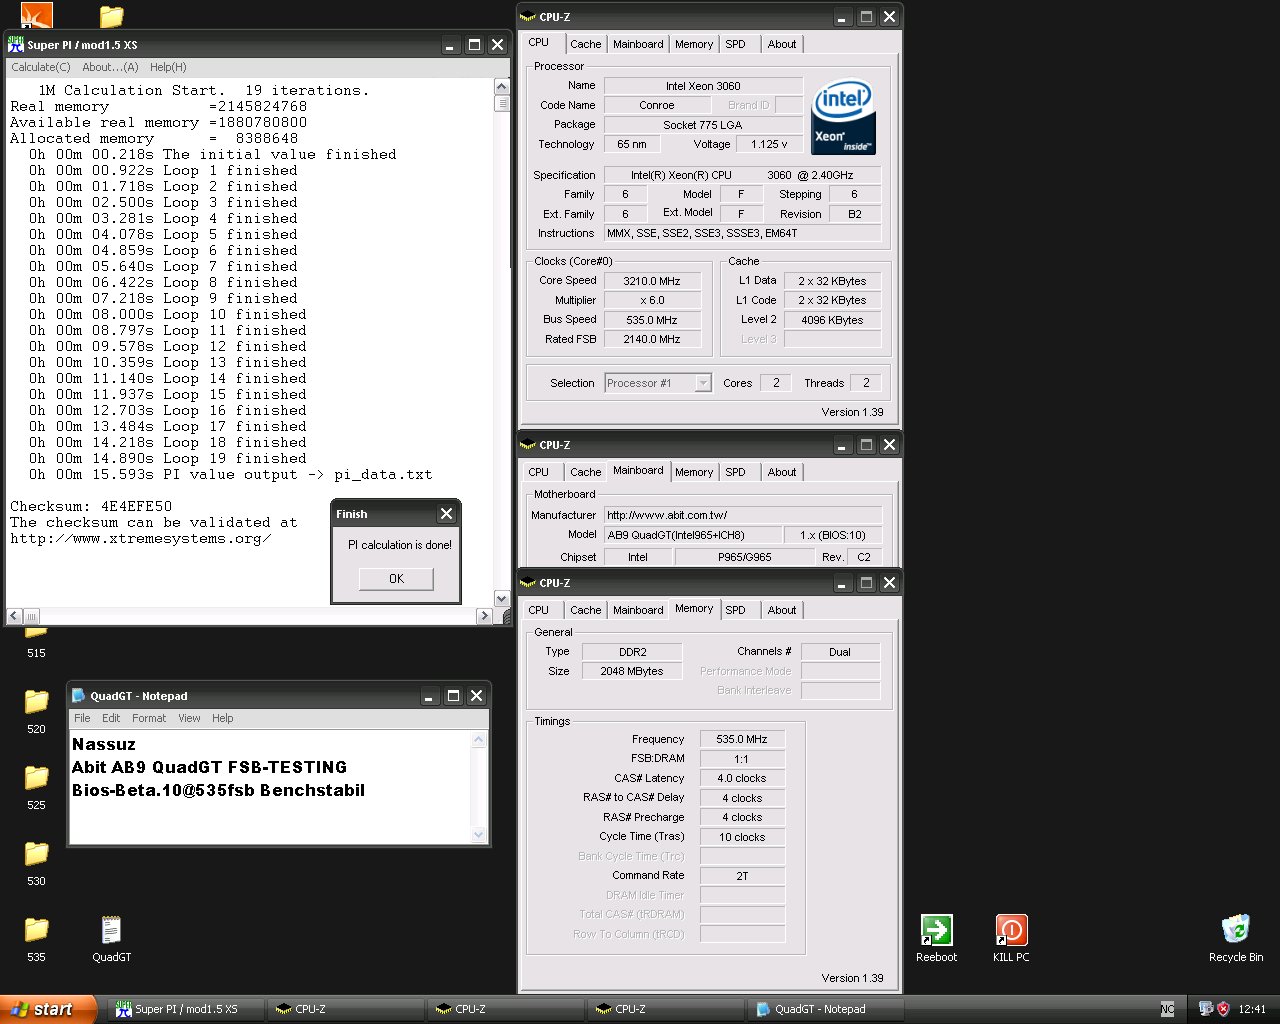Click the Command Rate 2T field

pyautogui.click(x=742, y=876)
